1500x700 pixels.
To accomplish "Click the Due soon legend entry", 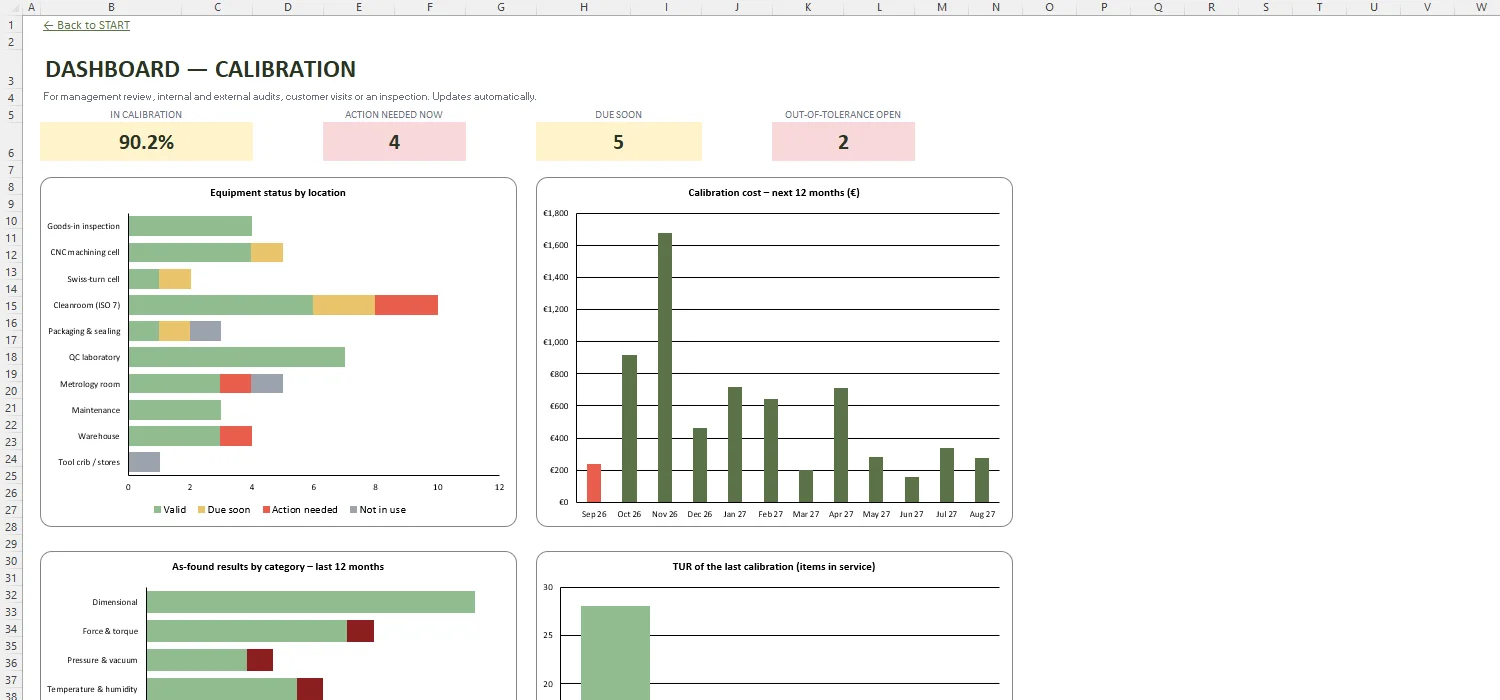I will click(224, 510).
